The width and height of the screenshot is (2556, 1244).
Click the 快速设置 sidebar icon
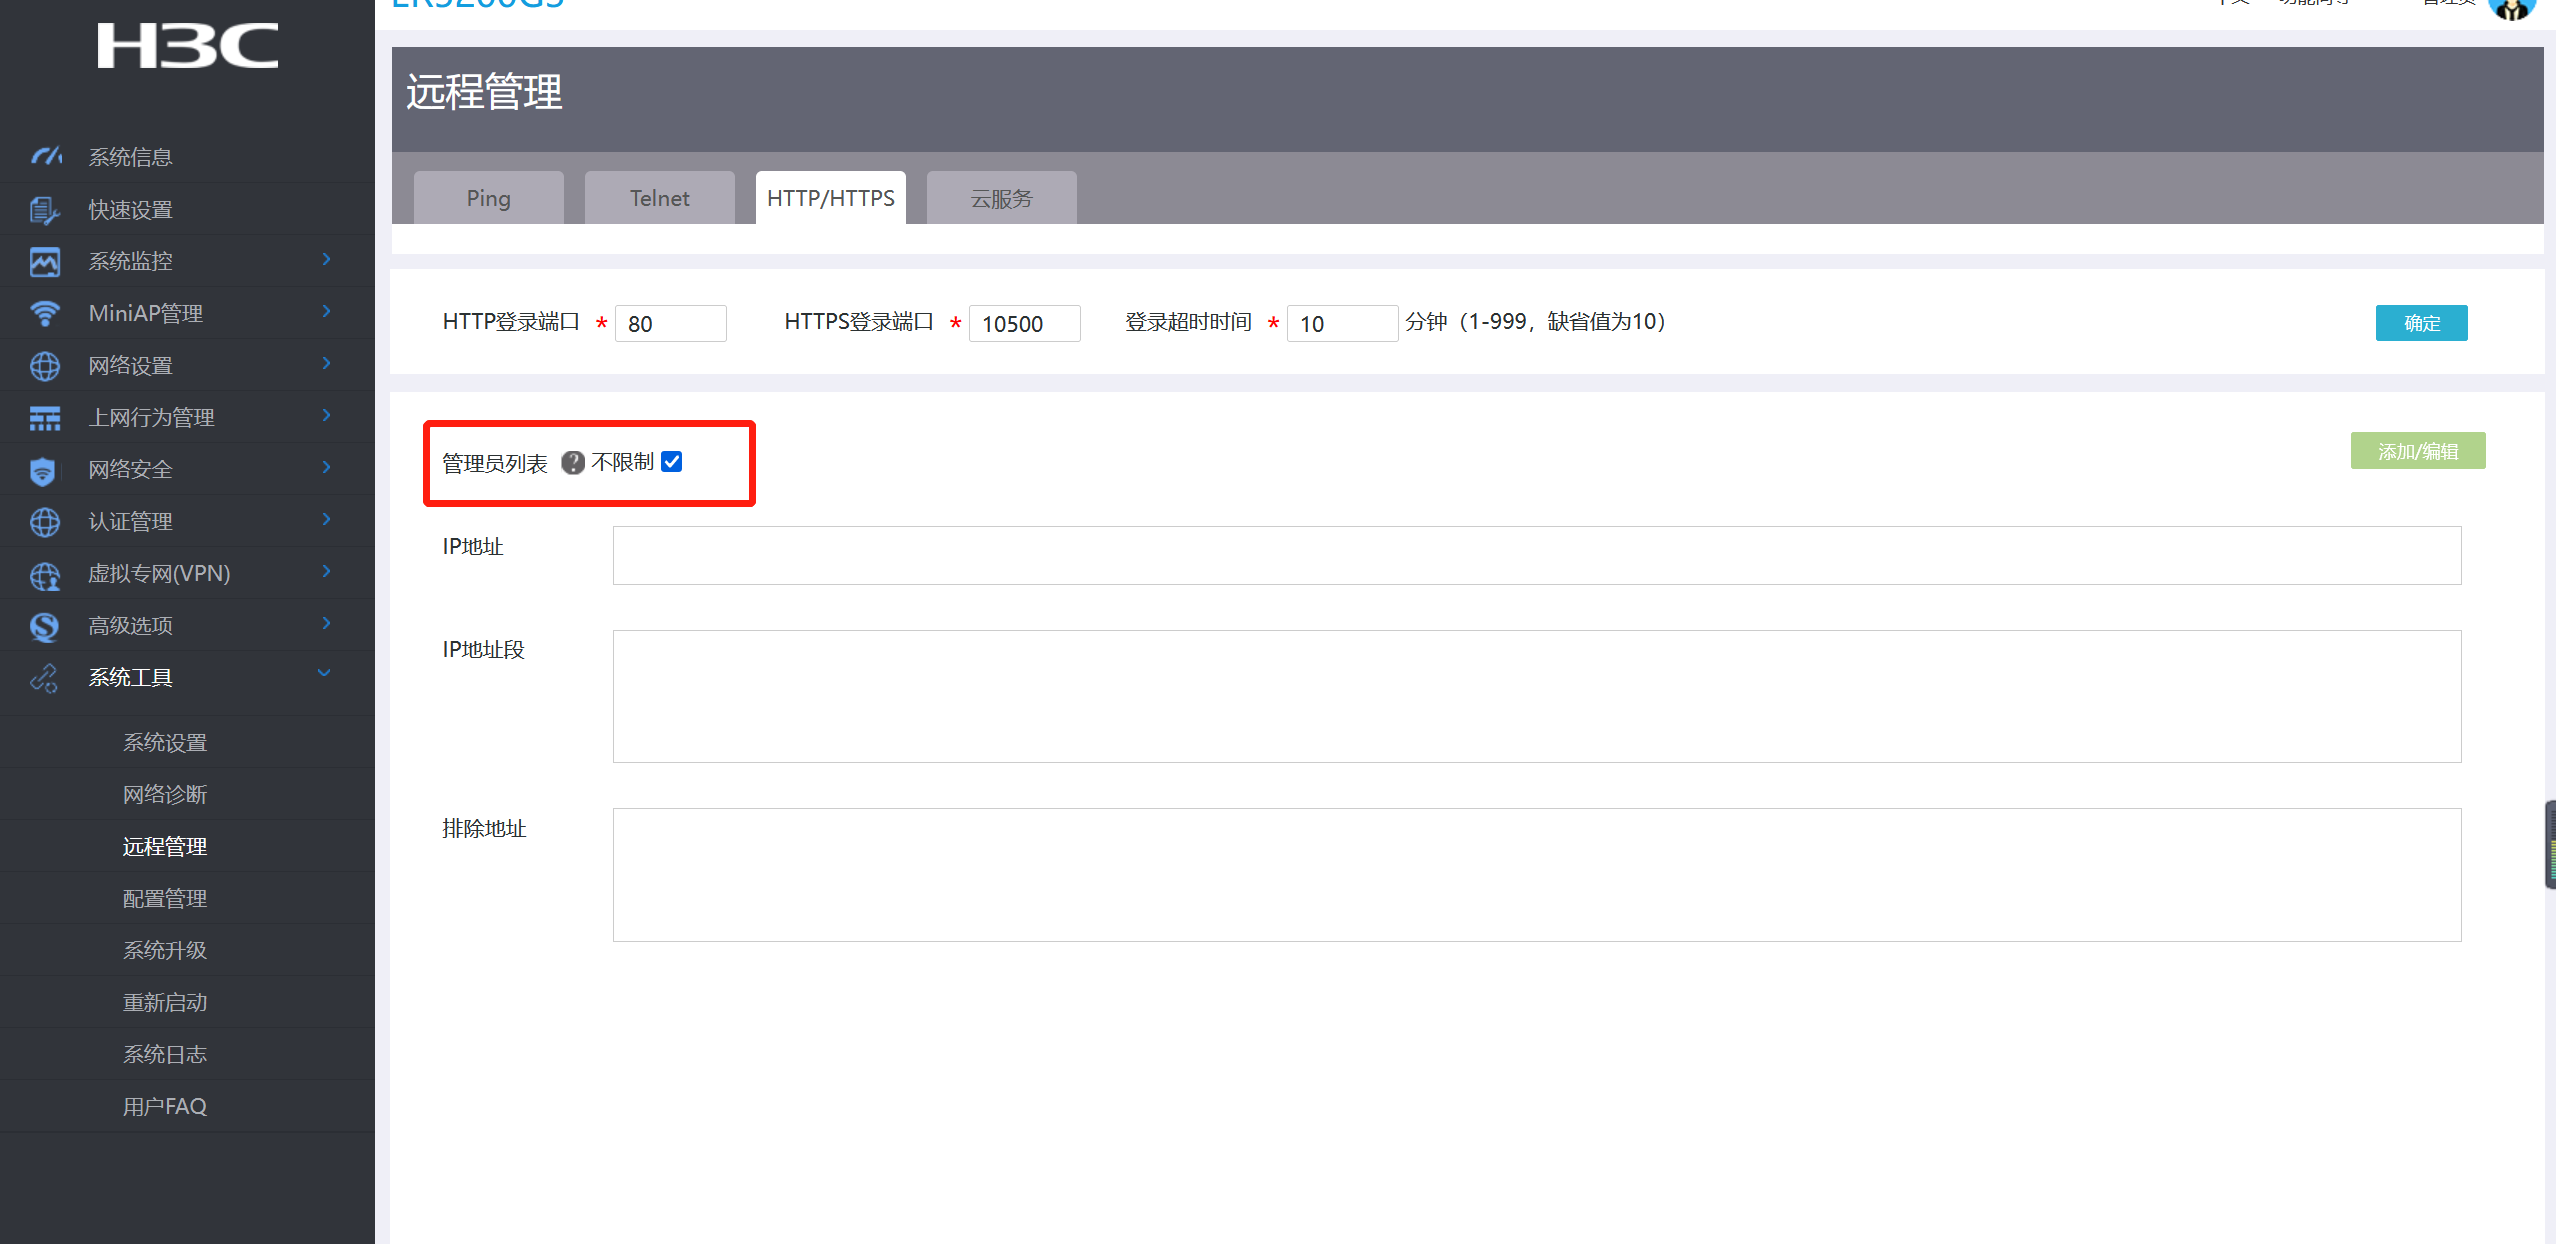(44, 210)
